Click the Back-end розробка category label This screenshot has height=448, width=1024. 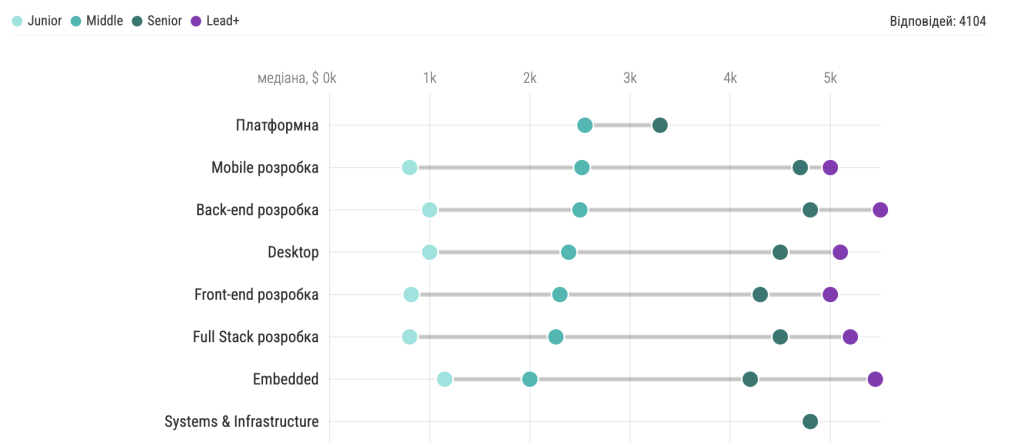coord(257,210)
